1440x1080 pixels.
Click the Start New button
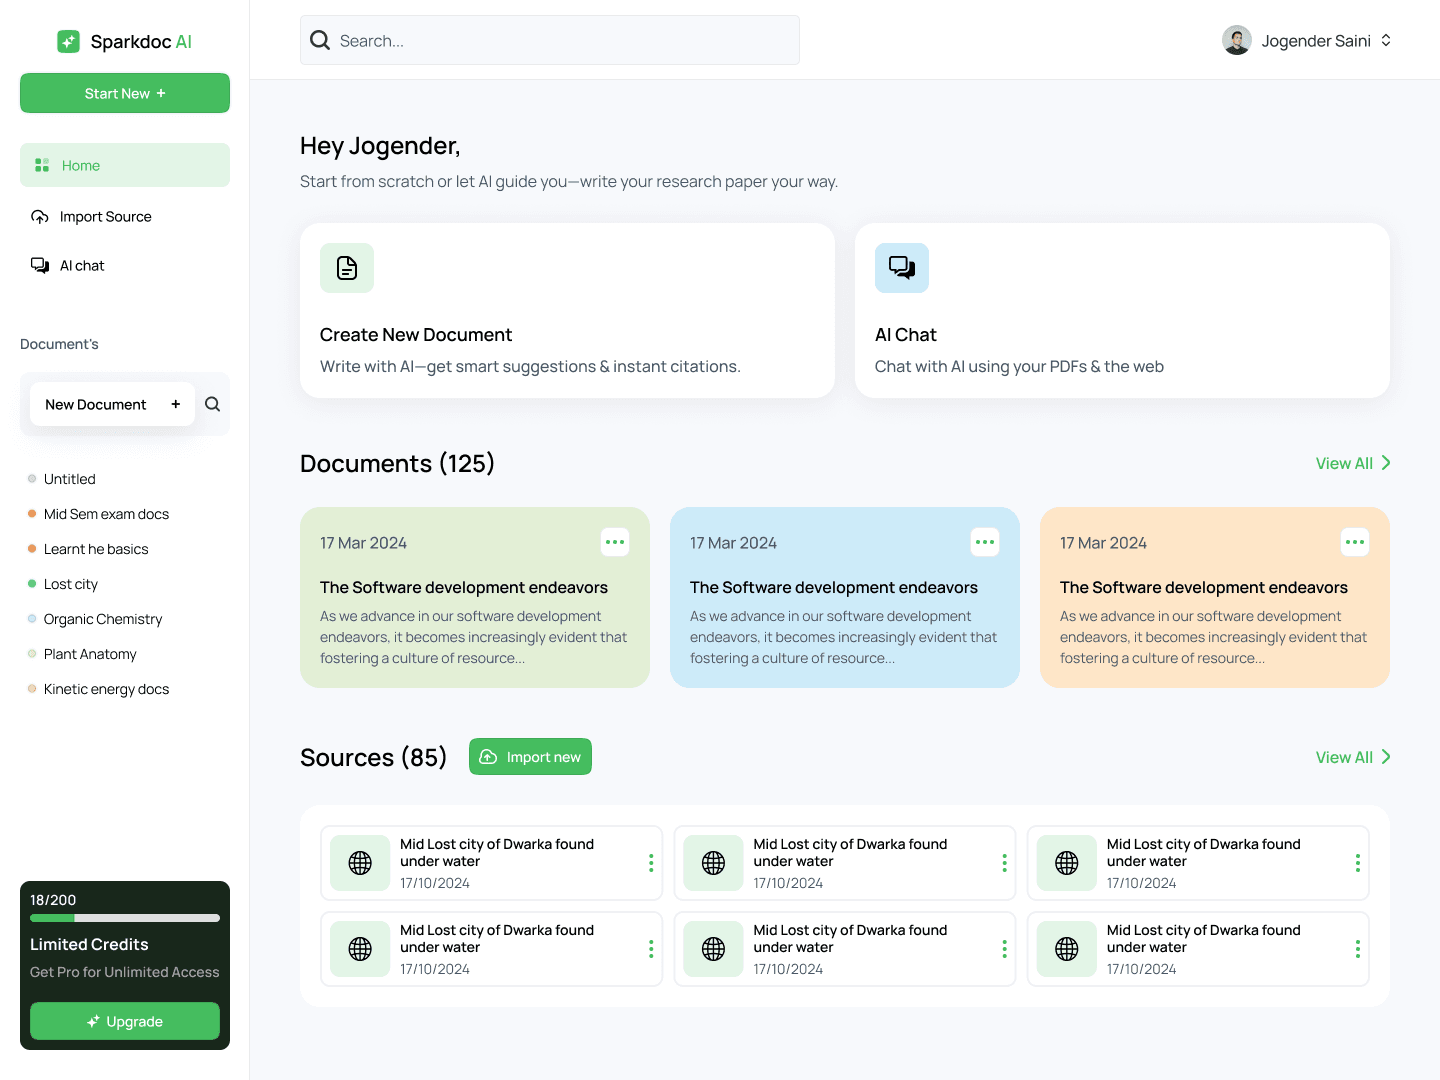(x=124, y=93)
